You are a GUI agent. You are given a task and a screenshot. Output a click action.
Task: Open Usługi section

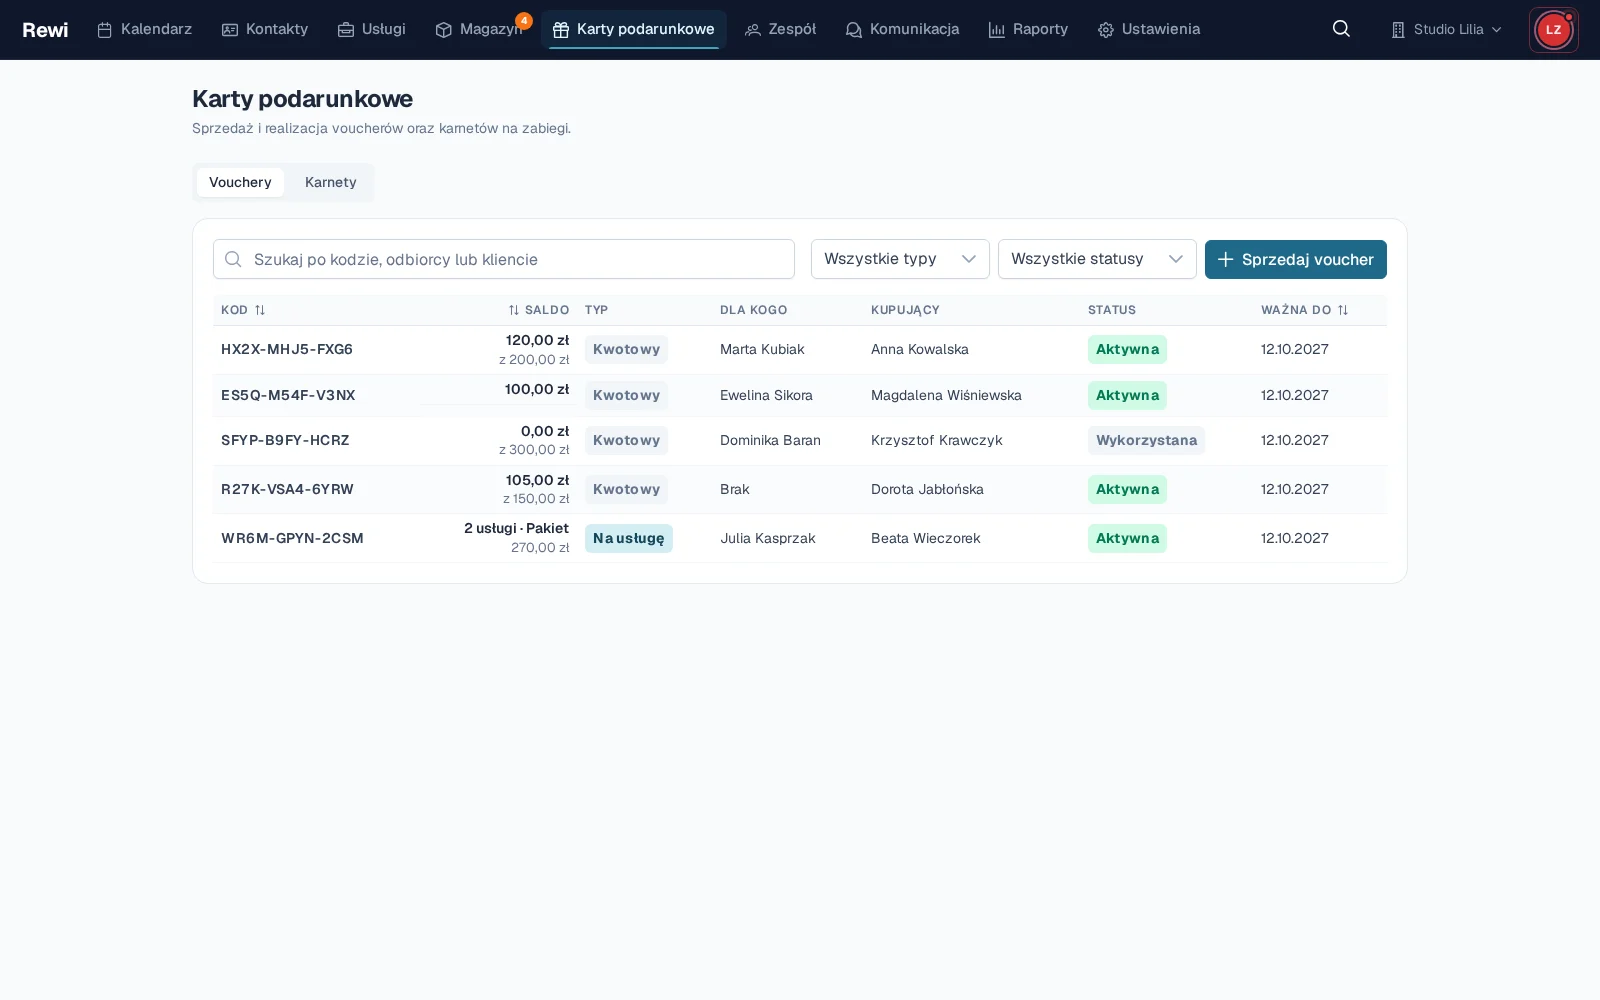click(x=372, y=30)
